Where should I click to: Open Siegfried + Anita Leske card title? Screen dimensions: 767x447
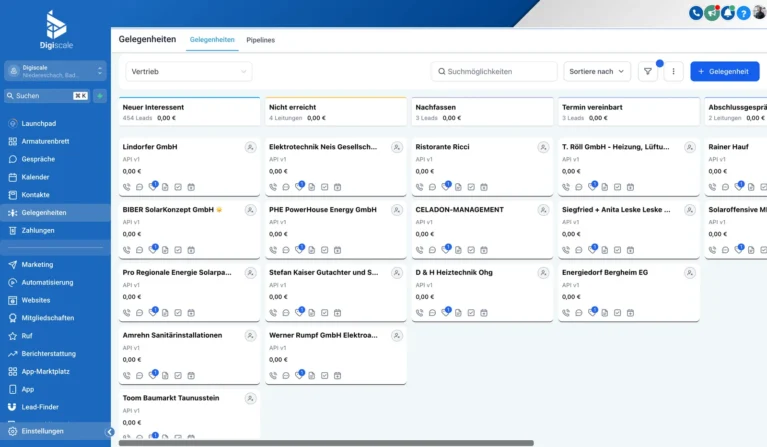(616, 209)
